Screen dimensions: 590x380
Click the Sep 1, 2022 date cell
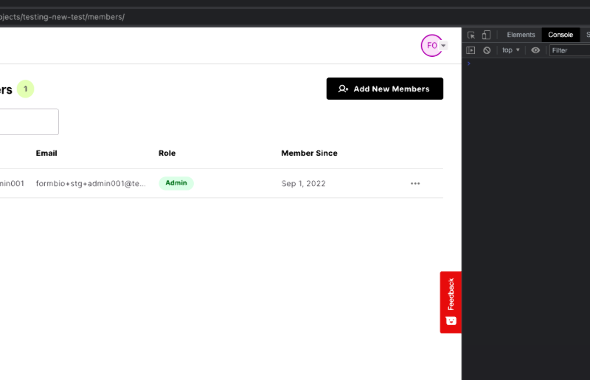[303, 184]
